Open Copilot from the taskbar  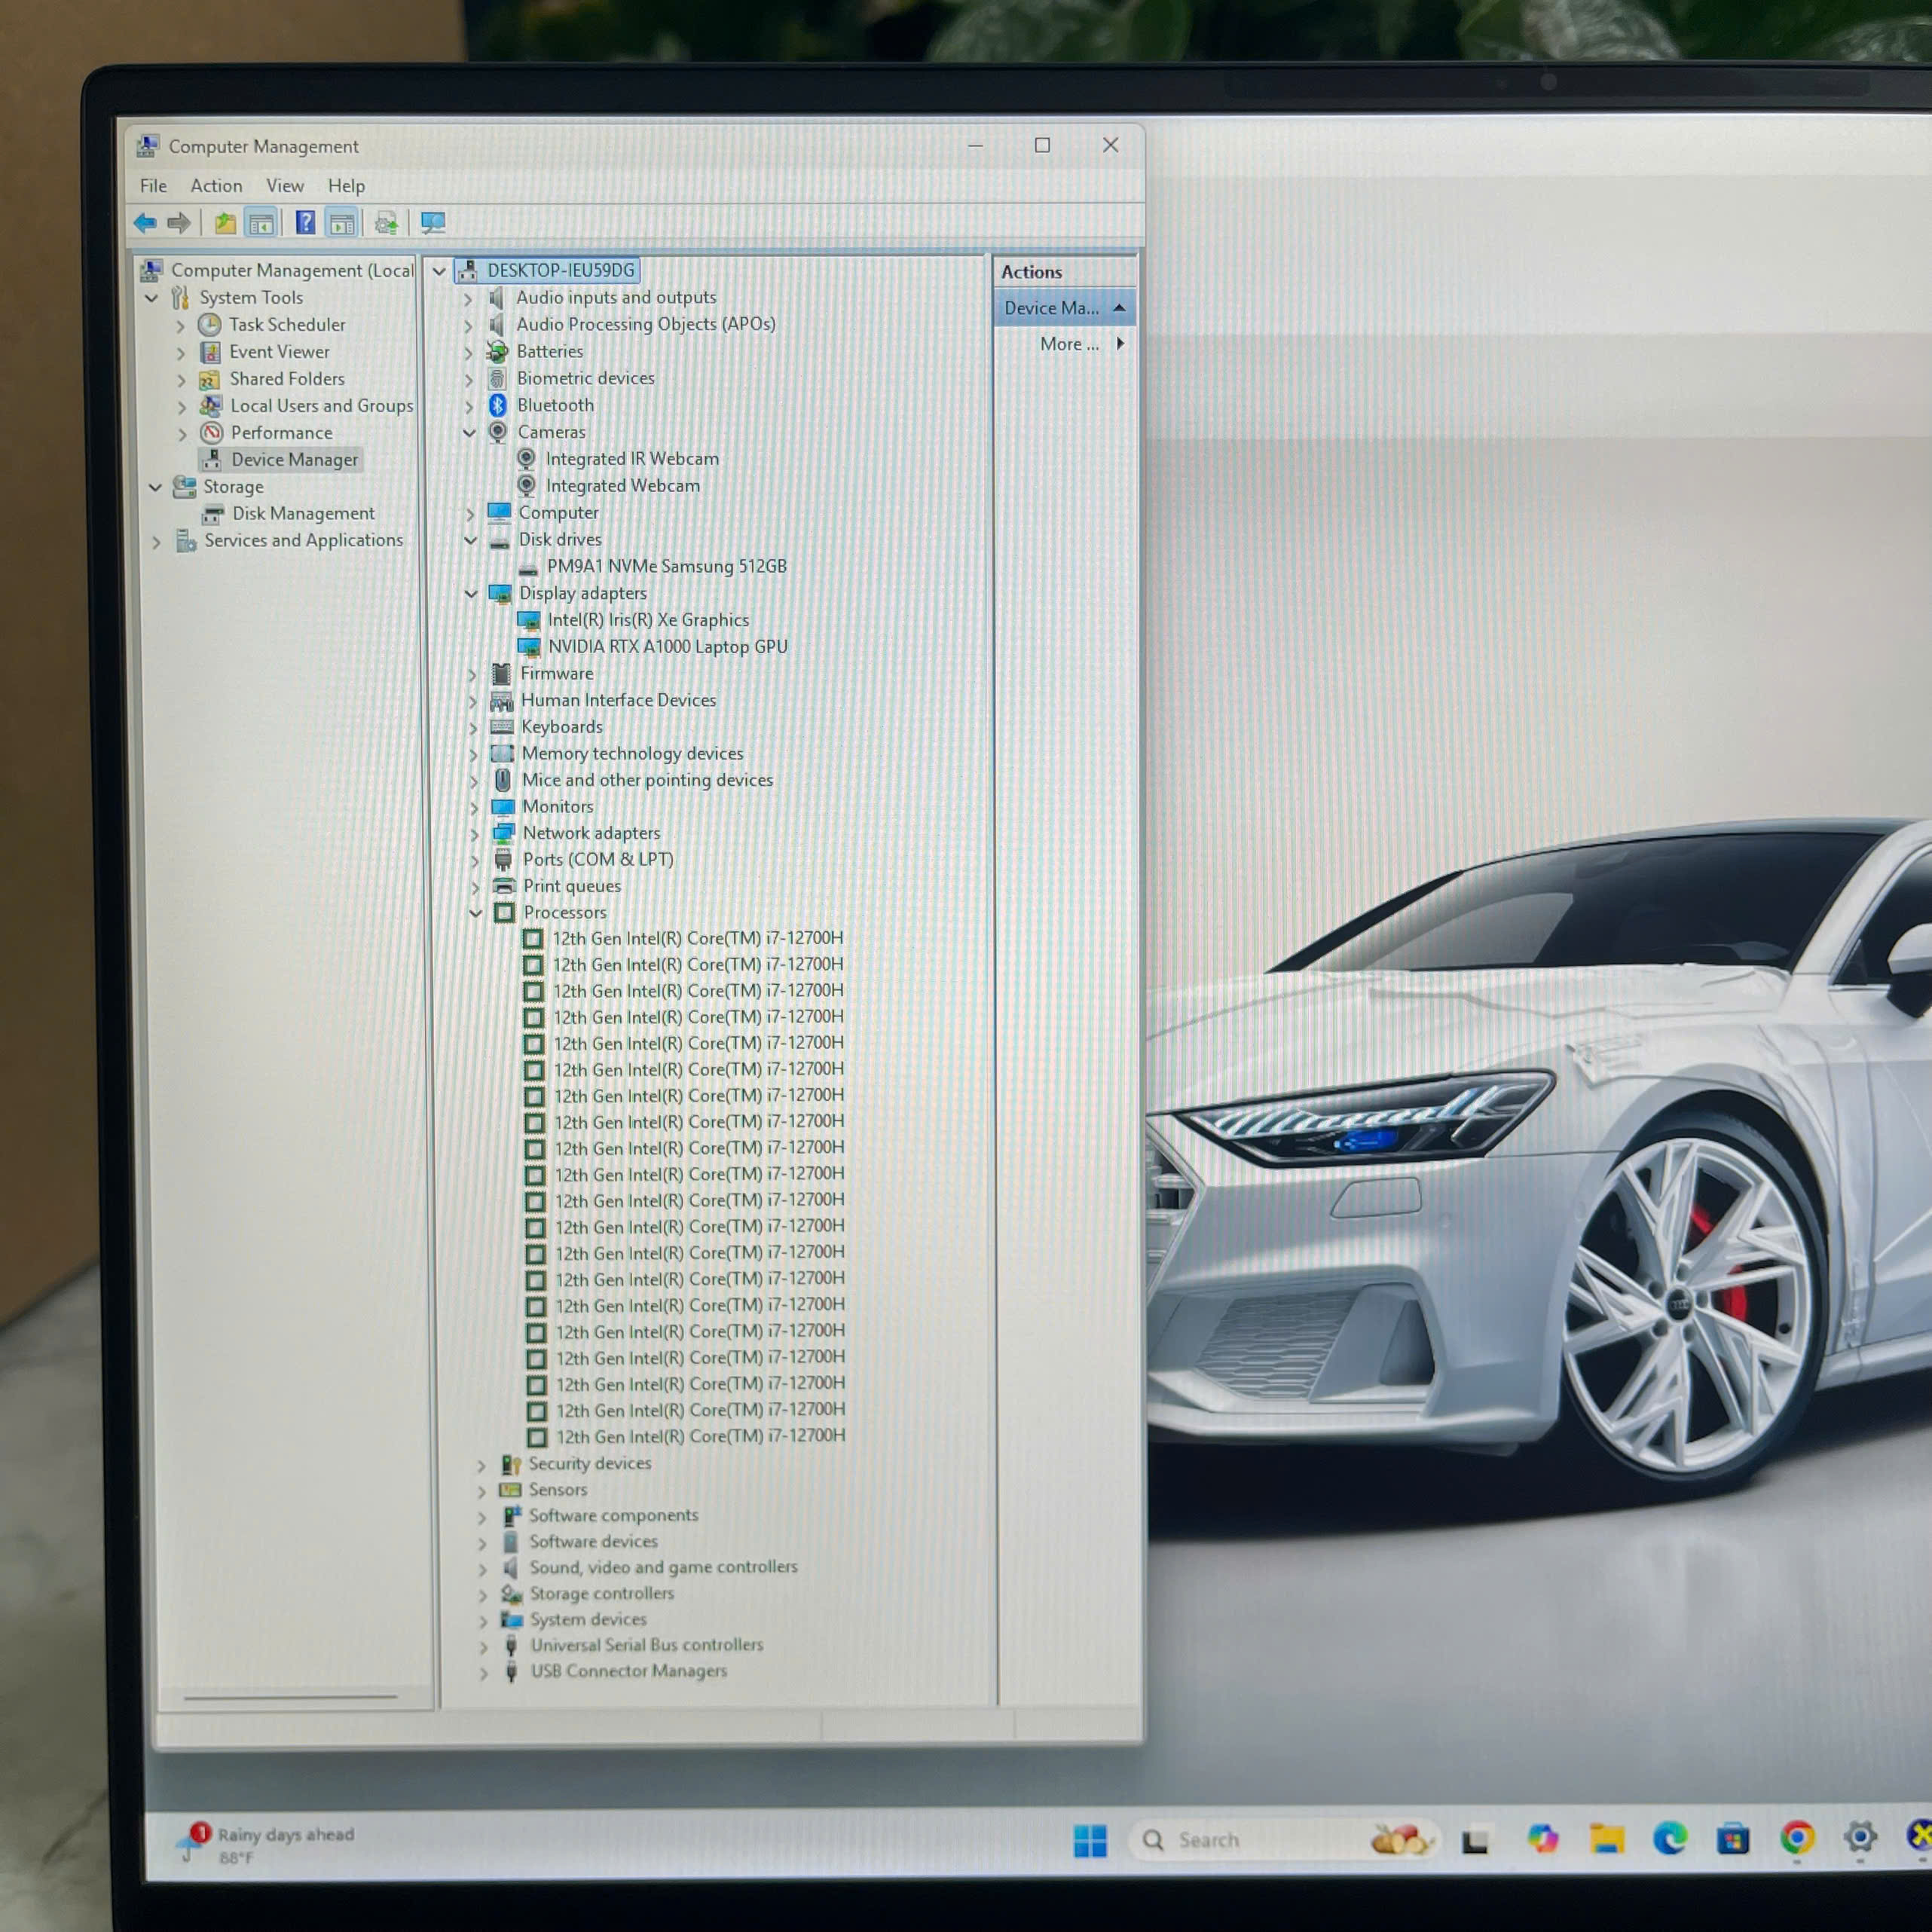tap(1543, 1838)
